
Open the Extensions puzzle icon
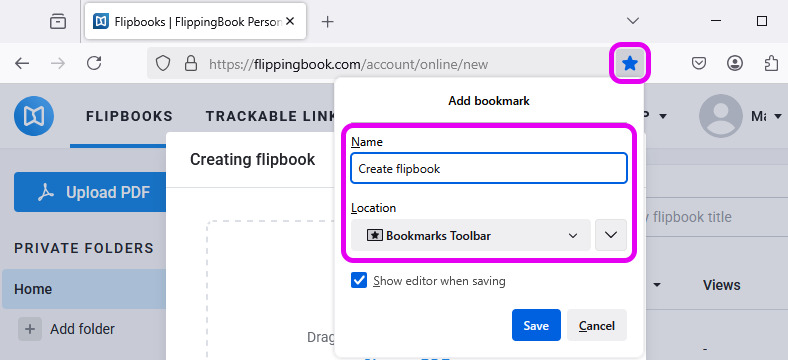771,63
